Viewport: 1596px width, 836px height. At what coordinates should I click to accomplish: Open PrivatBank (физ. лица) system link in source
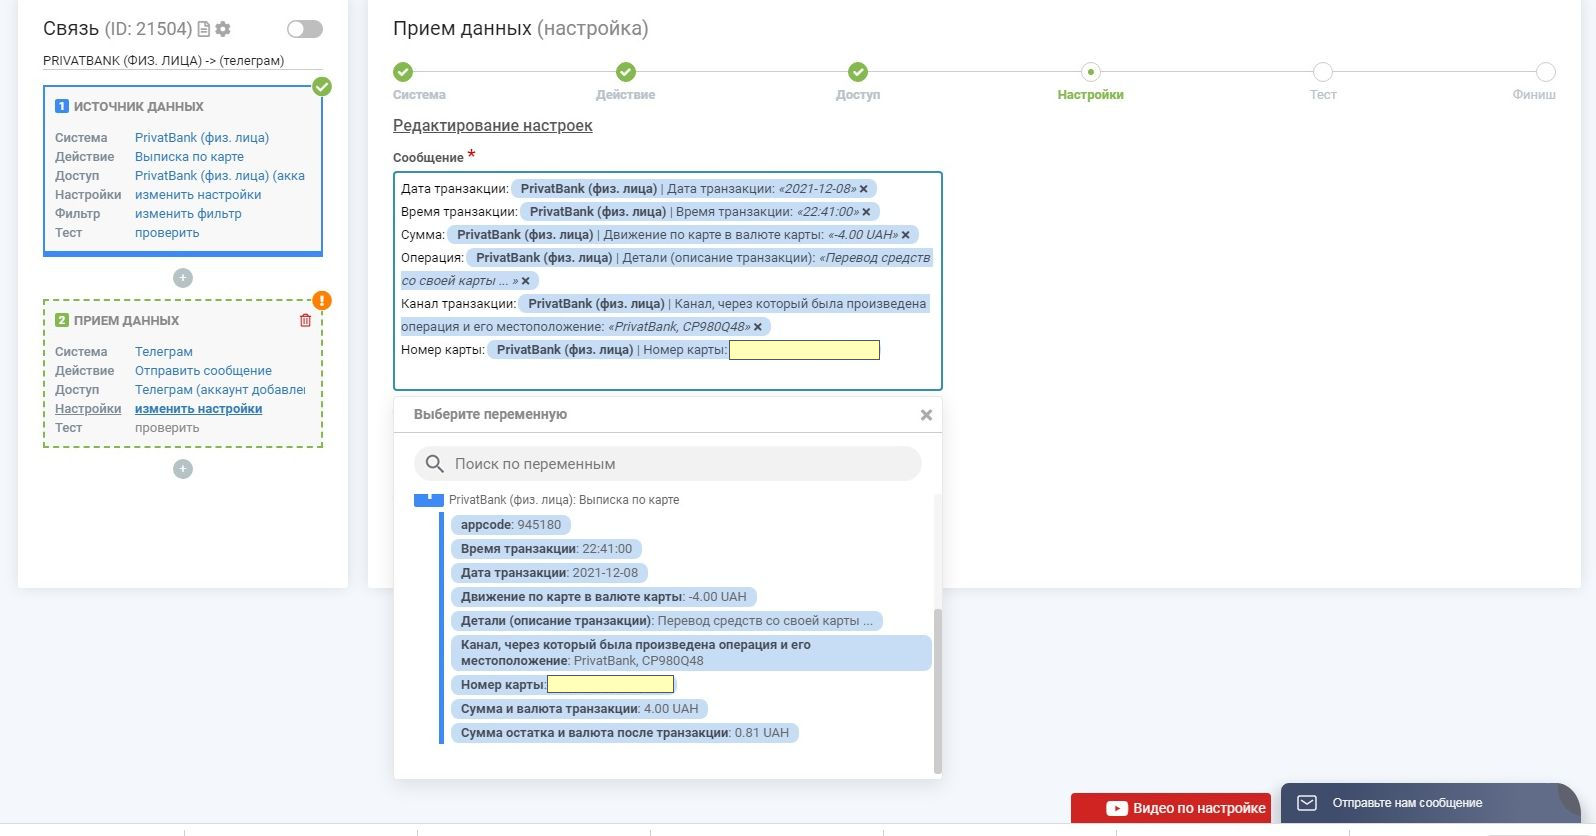pyautogui.click(x=202, y=138)
